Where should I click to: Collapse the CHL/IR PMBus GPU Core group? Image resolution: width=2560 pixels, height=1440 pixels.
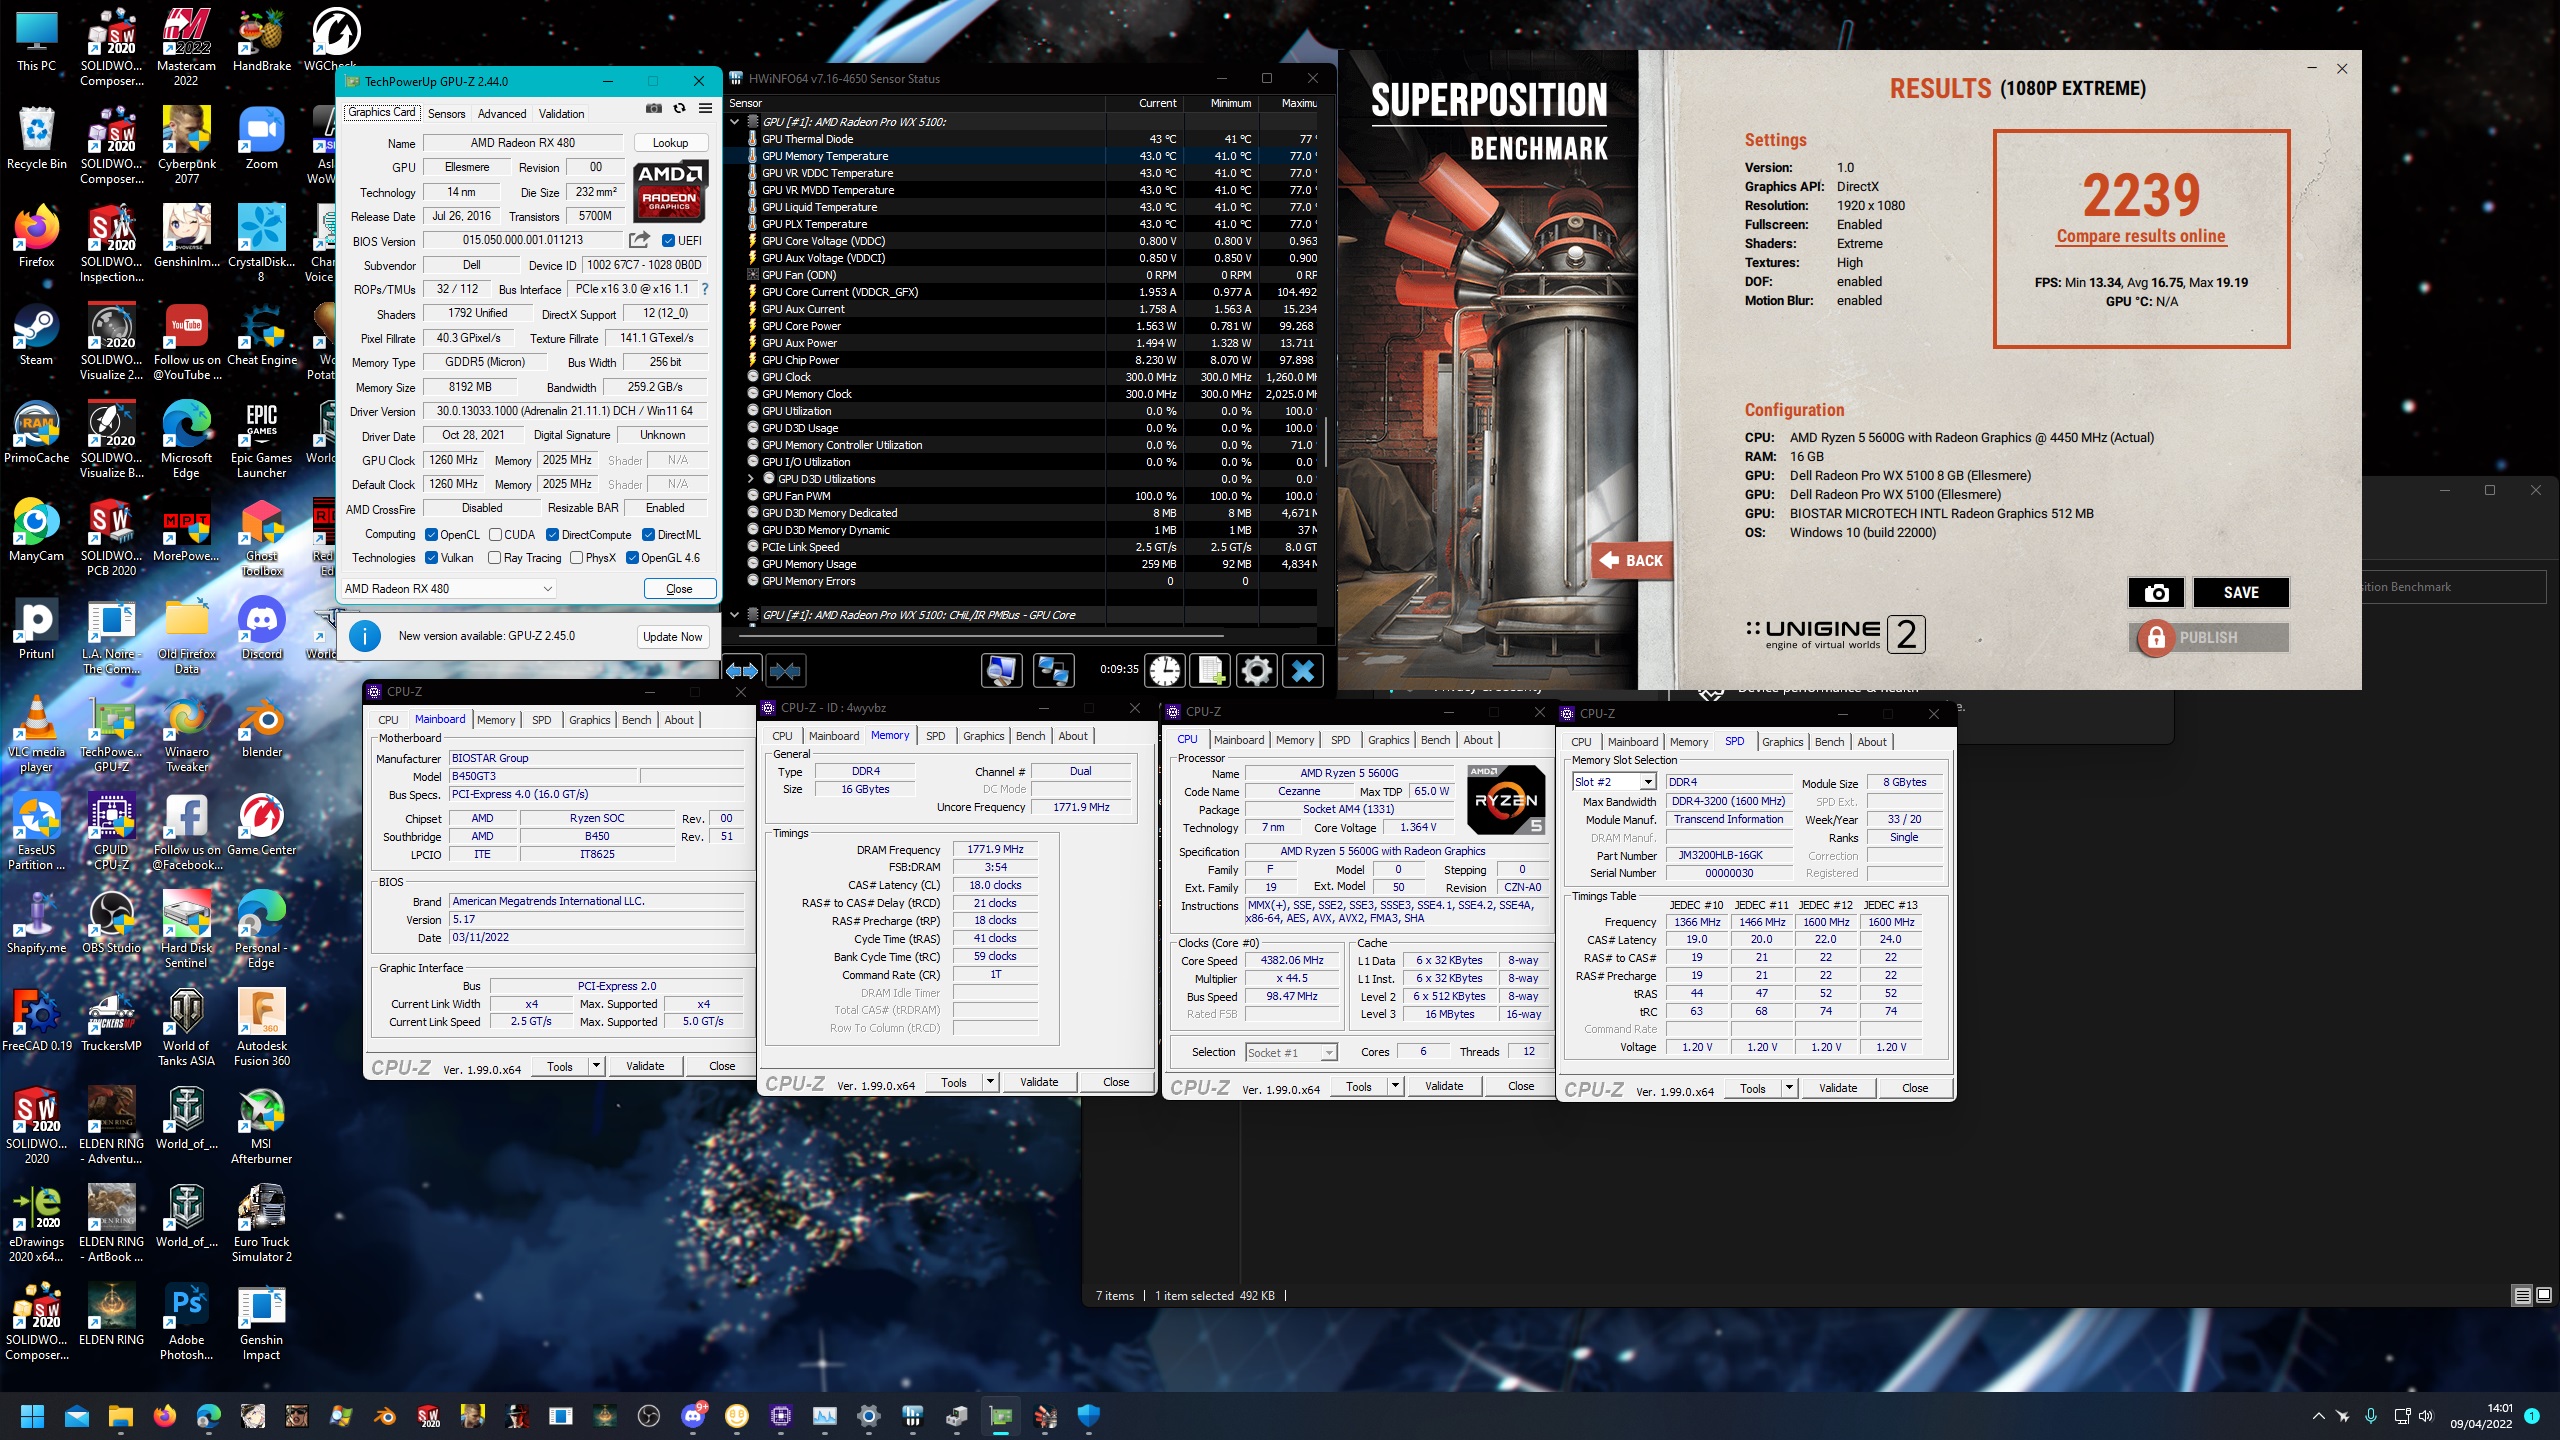click(x=735, y=615)
